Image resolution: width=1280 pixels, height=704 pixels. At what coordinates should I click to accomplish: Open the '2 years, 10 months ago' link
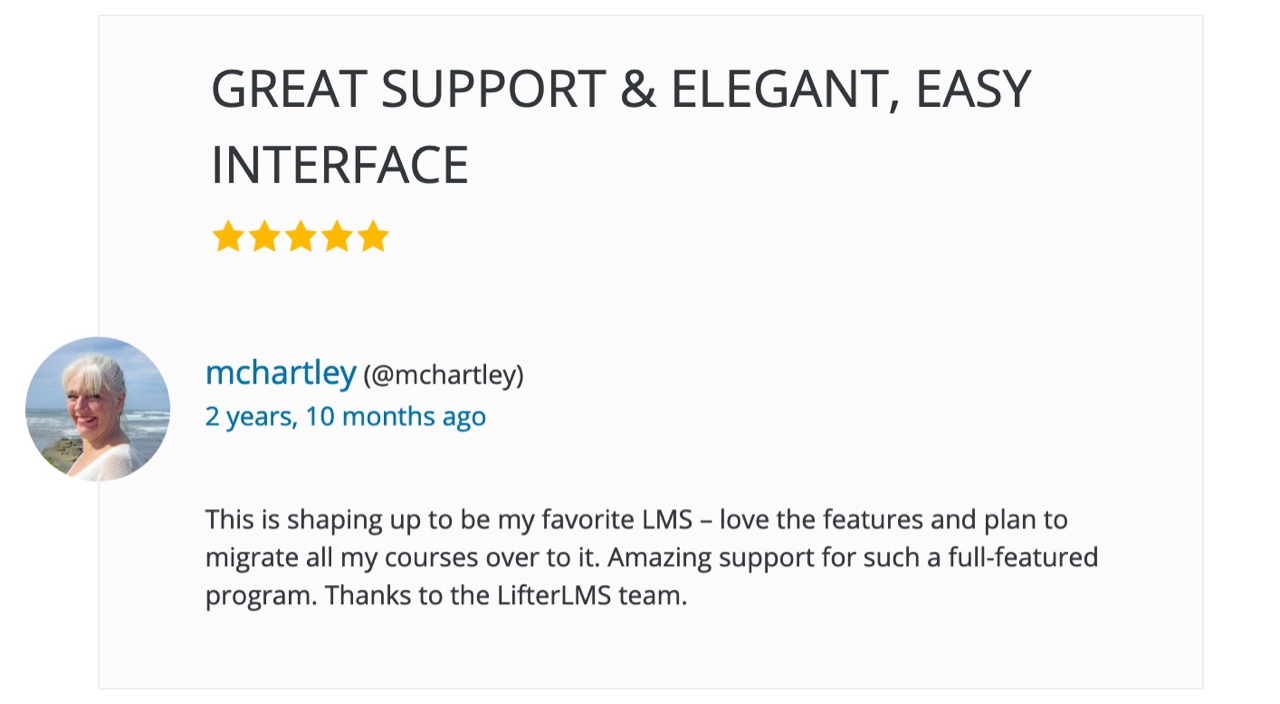click(x=346, y=416)
